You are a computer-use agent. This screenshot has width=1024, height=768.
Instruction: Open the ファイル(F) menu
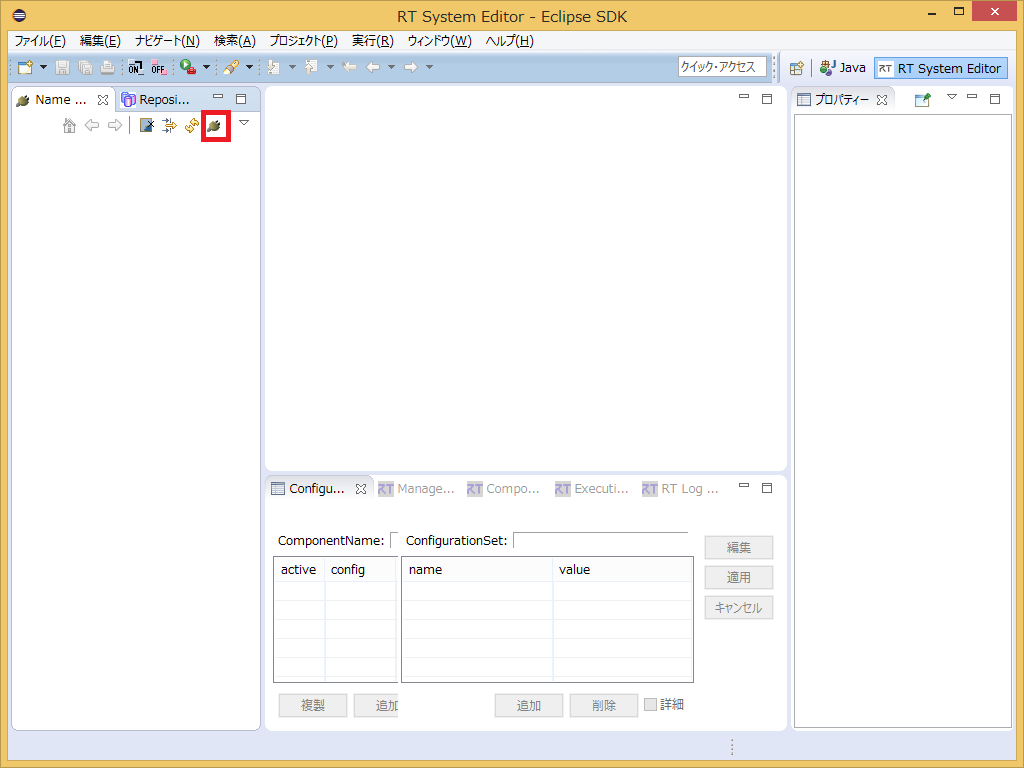[x=40, y=40]
